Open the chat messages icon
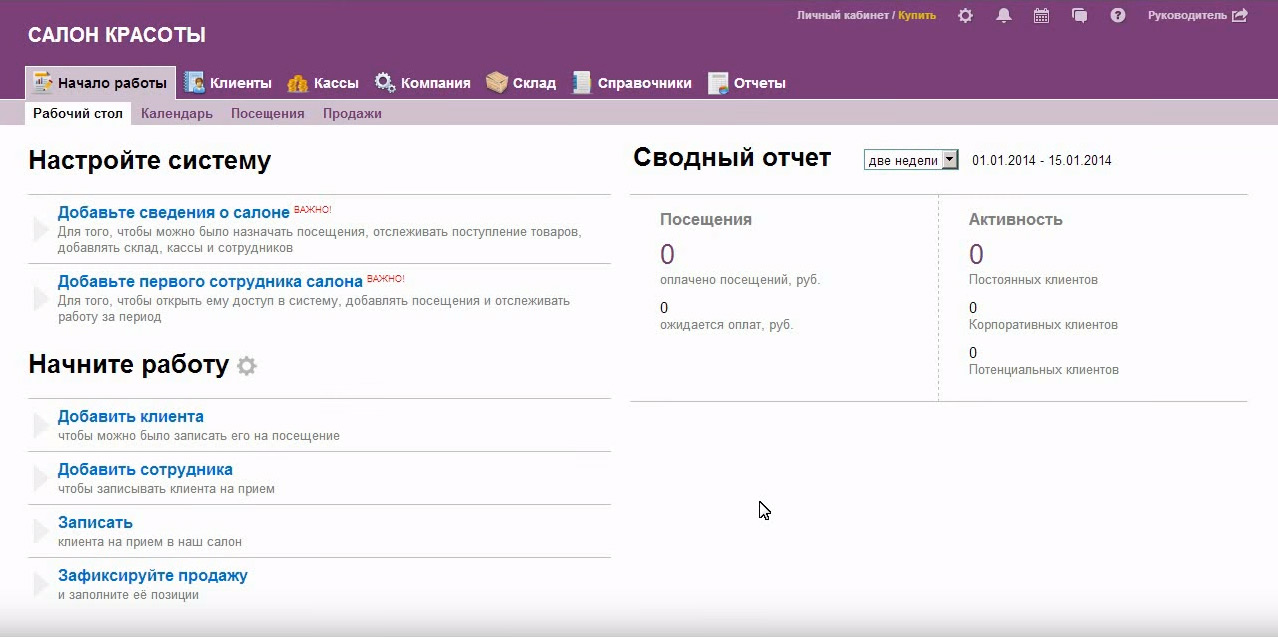This screenshot has height=637, width=1278. (1079, 16)
